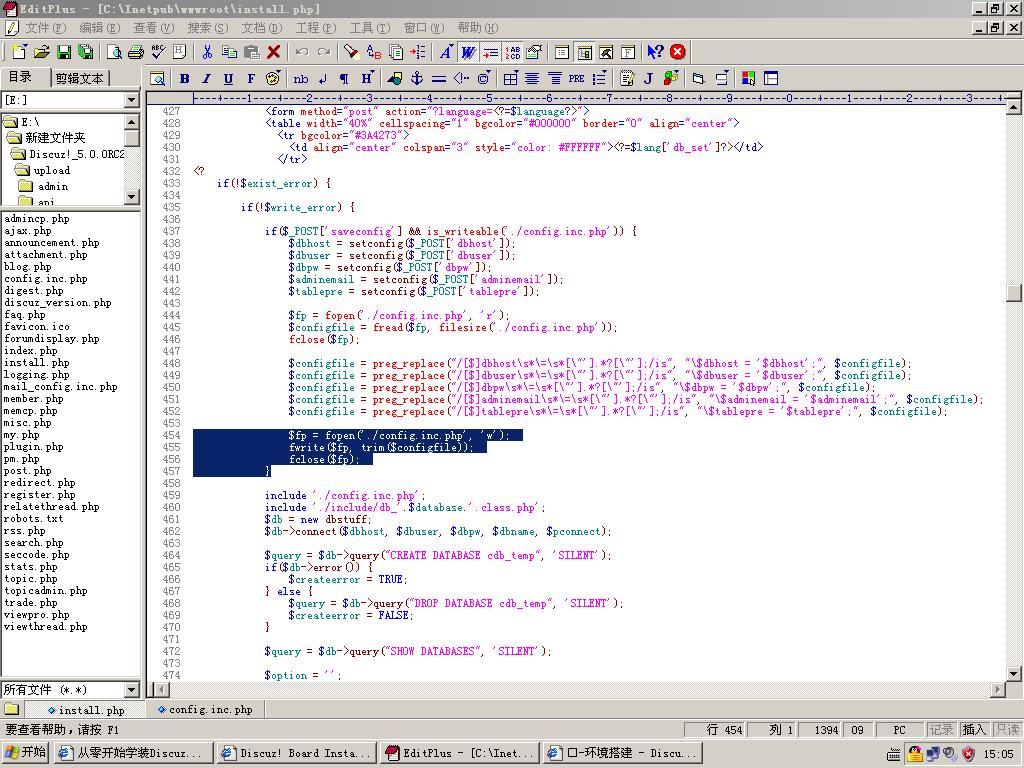Open the heading H tag dropdown
Screen dimensions: 1024x768
click(x=367, y=78)
